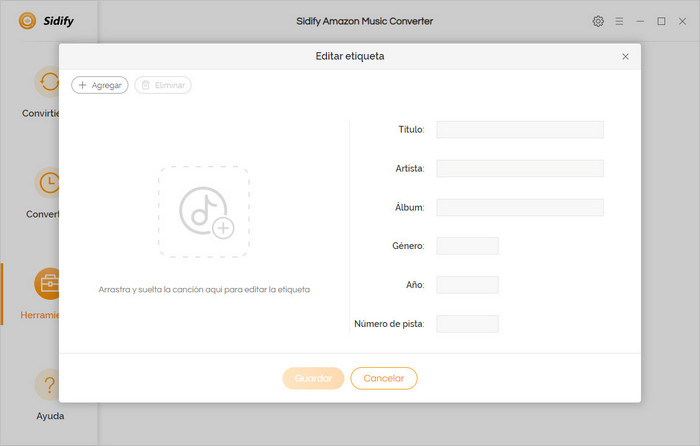Focus the Número de pista field

(467, 324)
